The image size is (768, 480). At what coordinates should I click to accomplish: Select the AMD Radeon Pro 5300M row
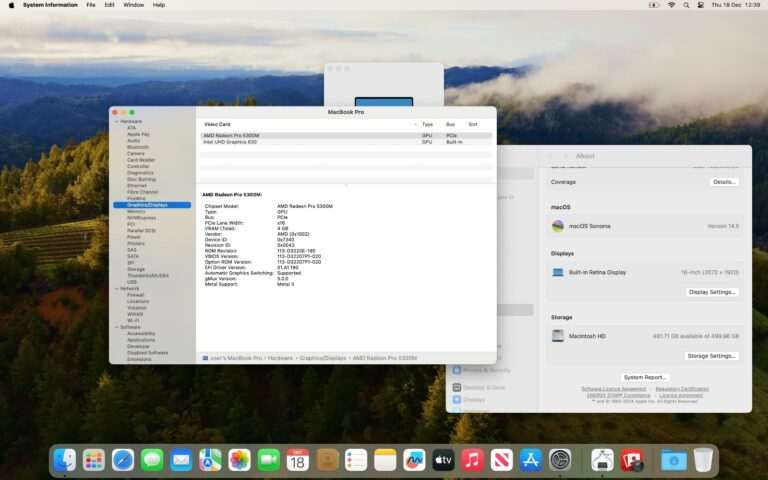click(x=346, y=136)
